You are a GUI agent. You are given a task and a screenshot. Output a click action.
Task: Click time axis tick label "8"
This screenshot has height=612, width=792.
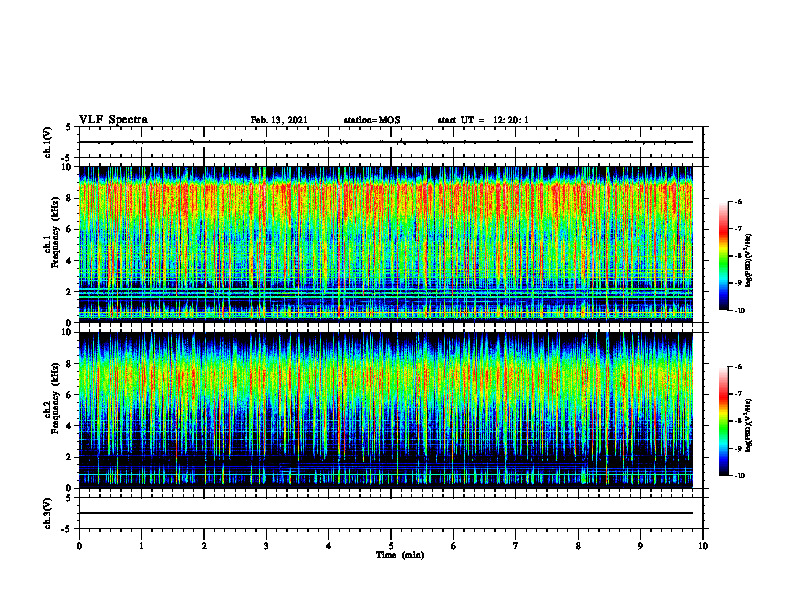[x=578, y=546]
